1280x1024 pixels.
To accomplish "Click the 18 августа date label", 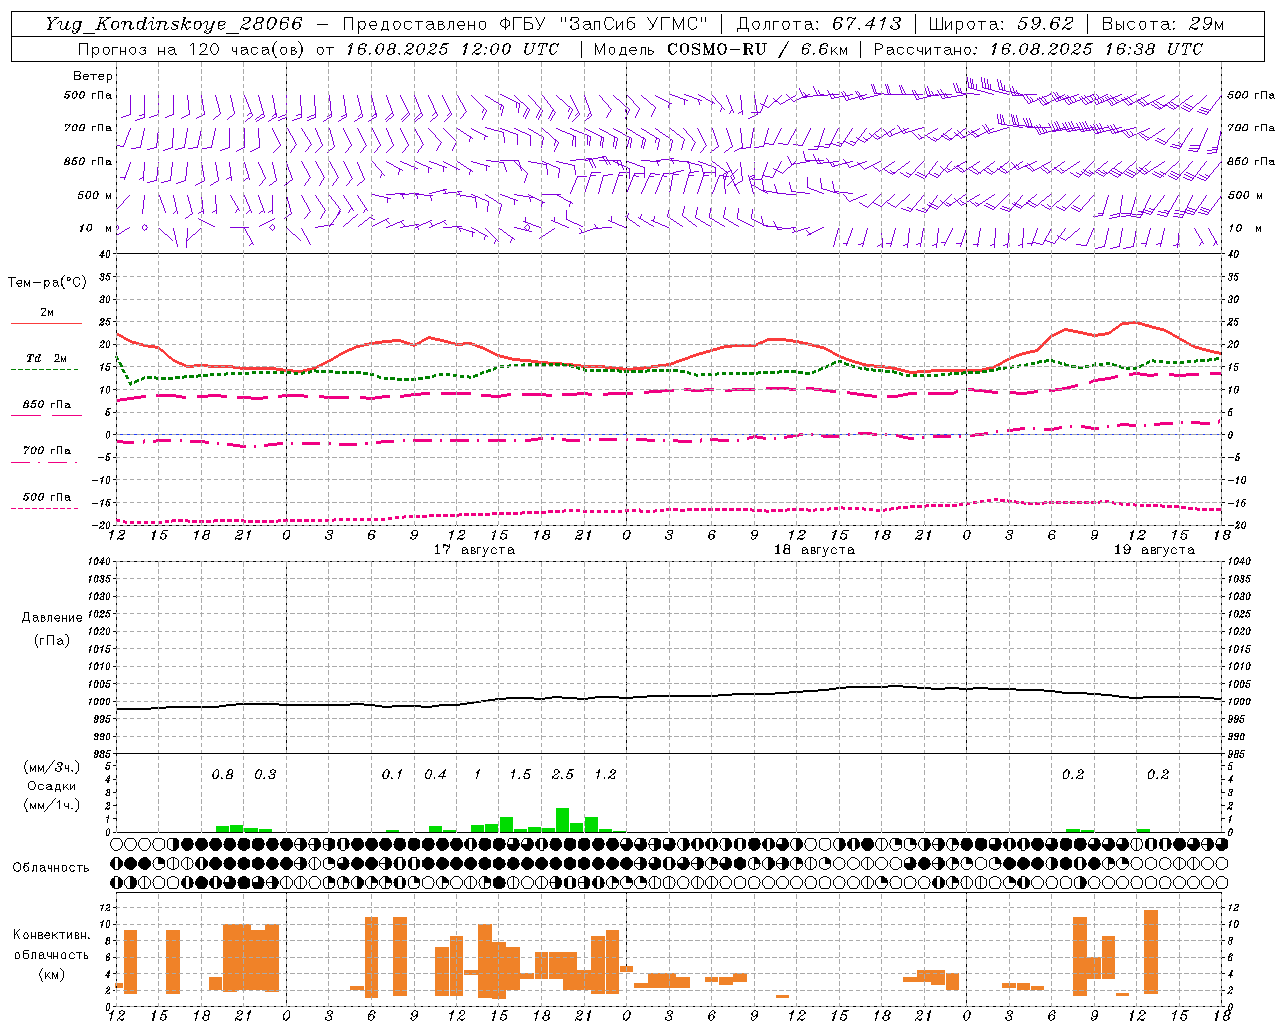I will [814, 550].
